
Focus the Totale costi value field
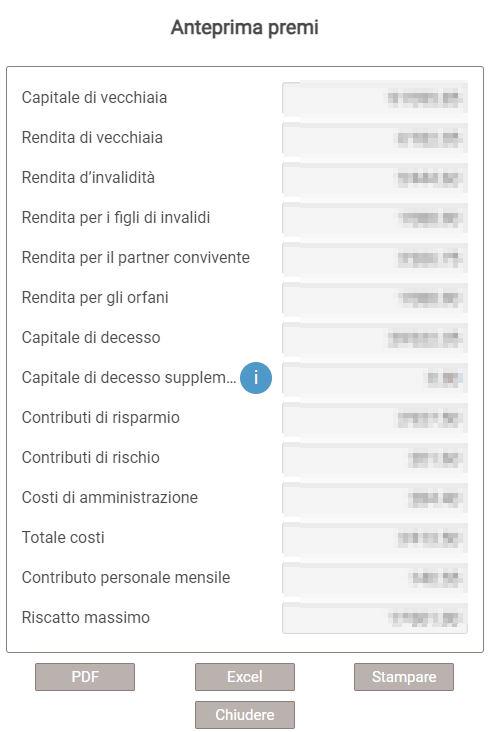coord(375,538)
